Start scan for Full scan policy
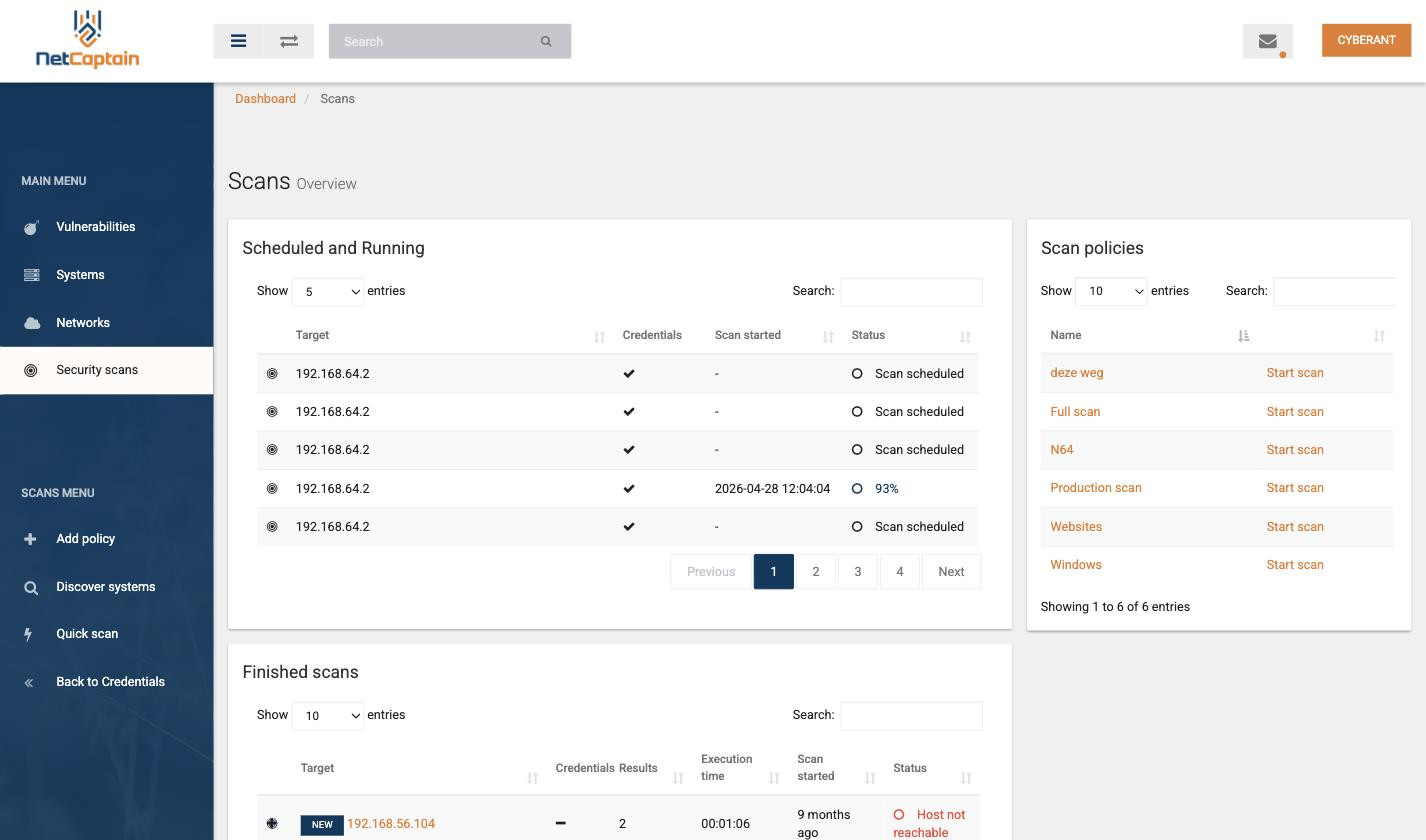The height and width of the screenshot is (840, 1426). pyautogui.click(x=1295, y=412)
